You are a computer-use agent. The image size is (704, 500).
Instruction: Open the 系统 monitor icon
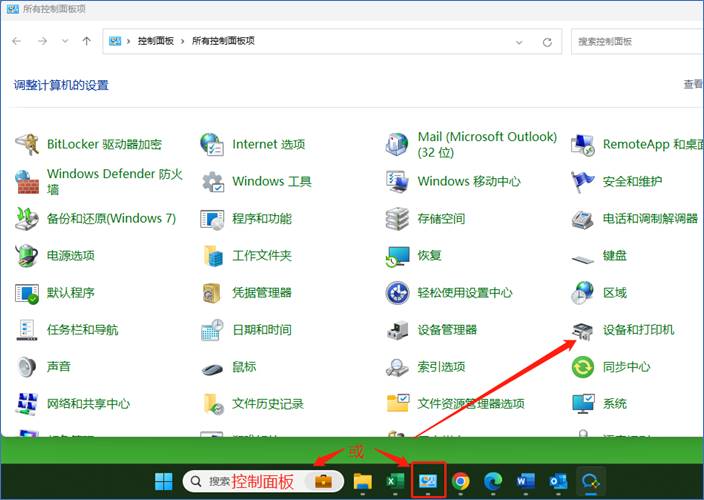click(x=583, y=404)
